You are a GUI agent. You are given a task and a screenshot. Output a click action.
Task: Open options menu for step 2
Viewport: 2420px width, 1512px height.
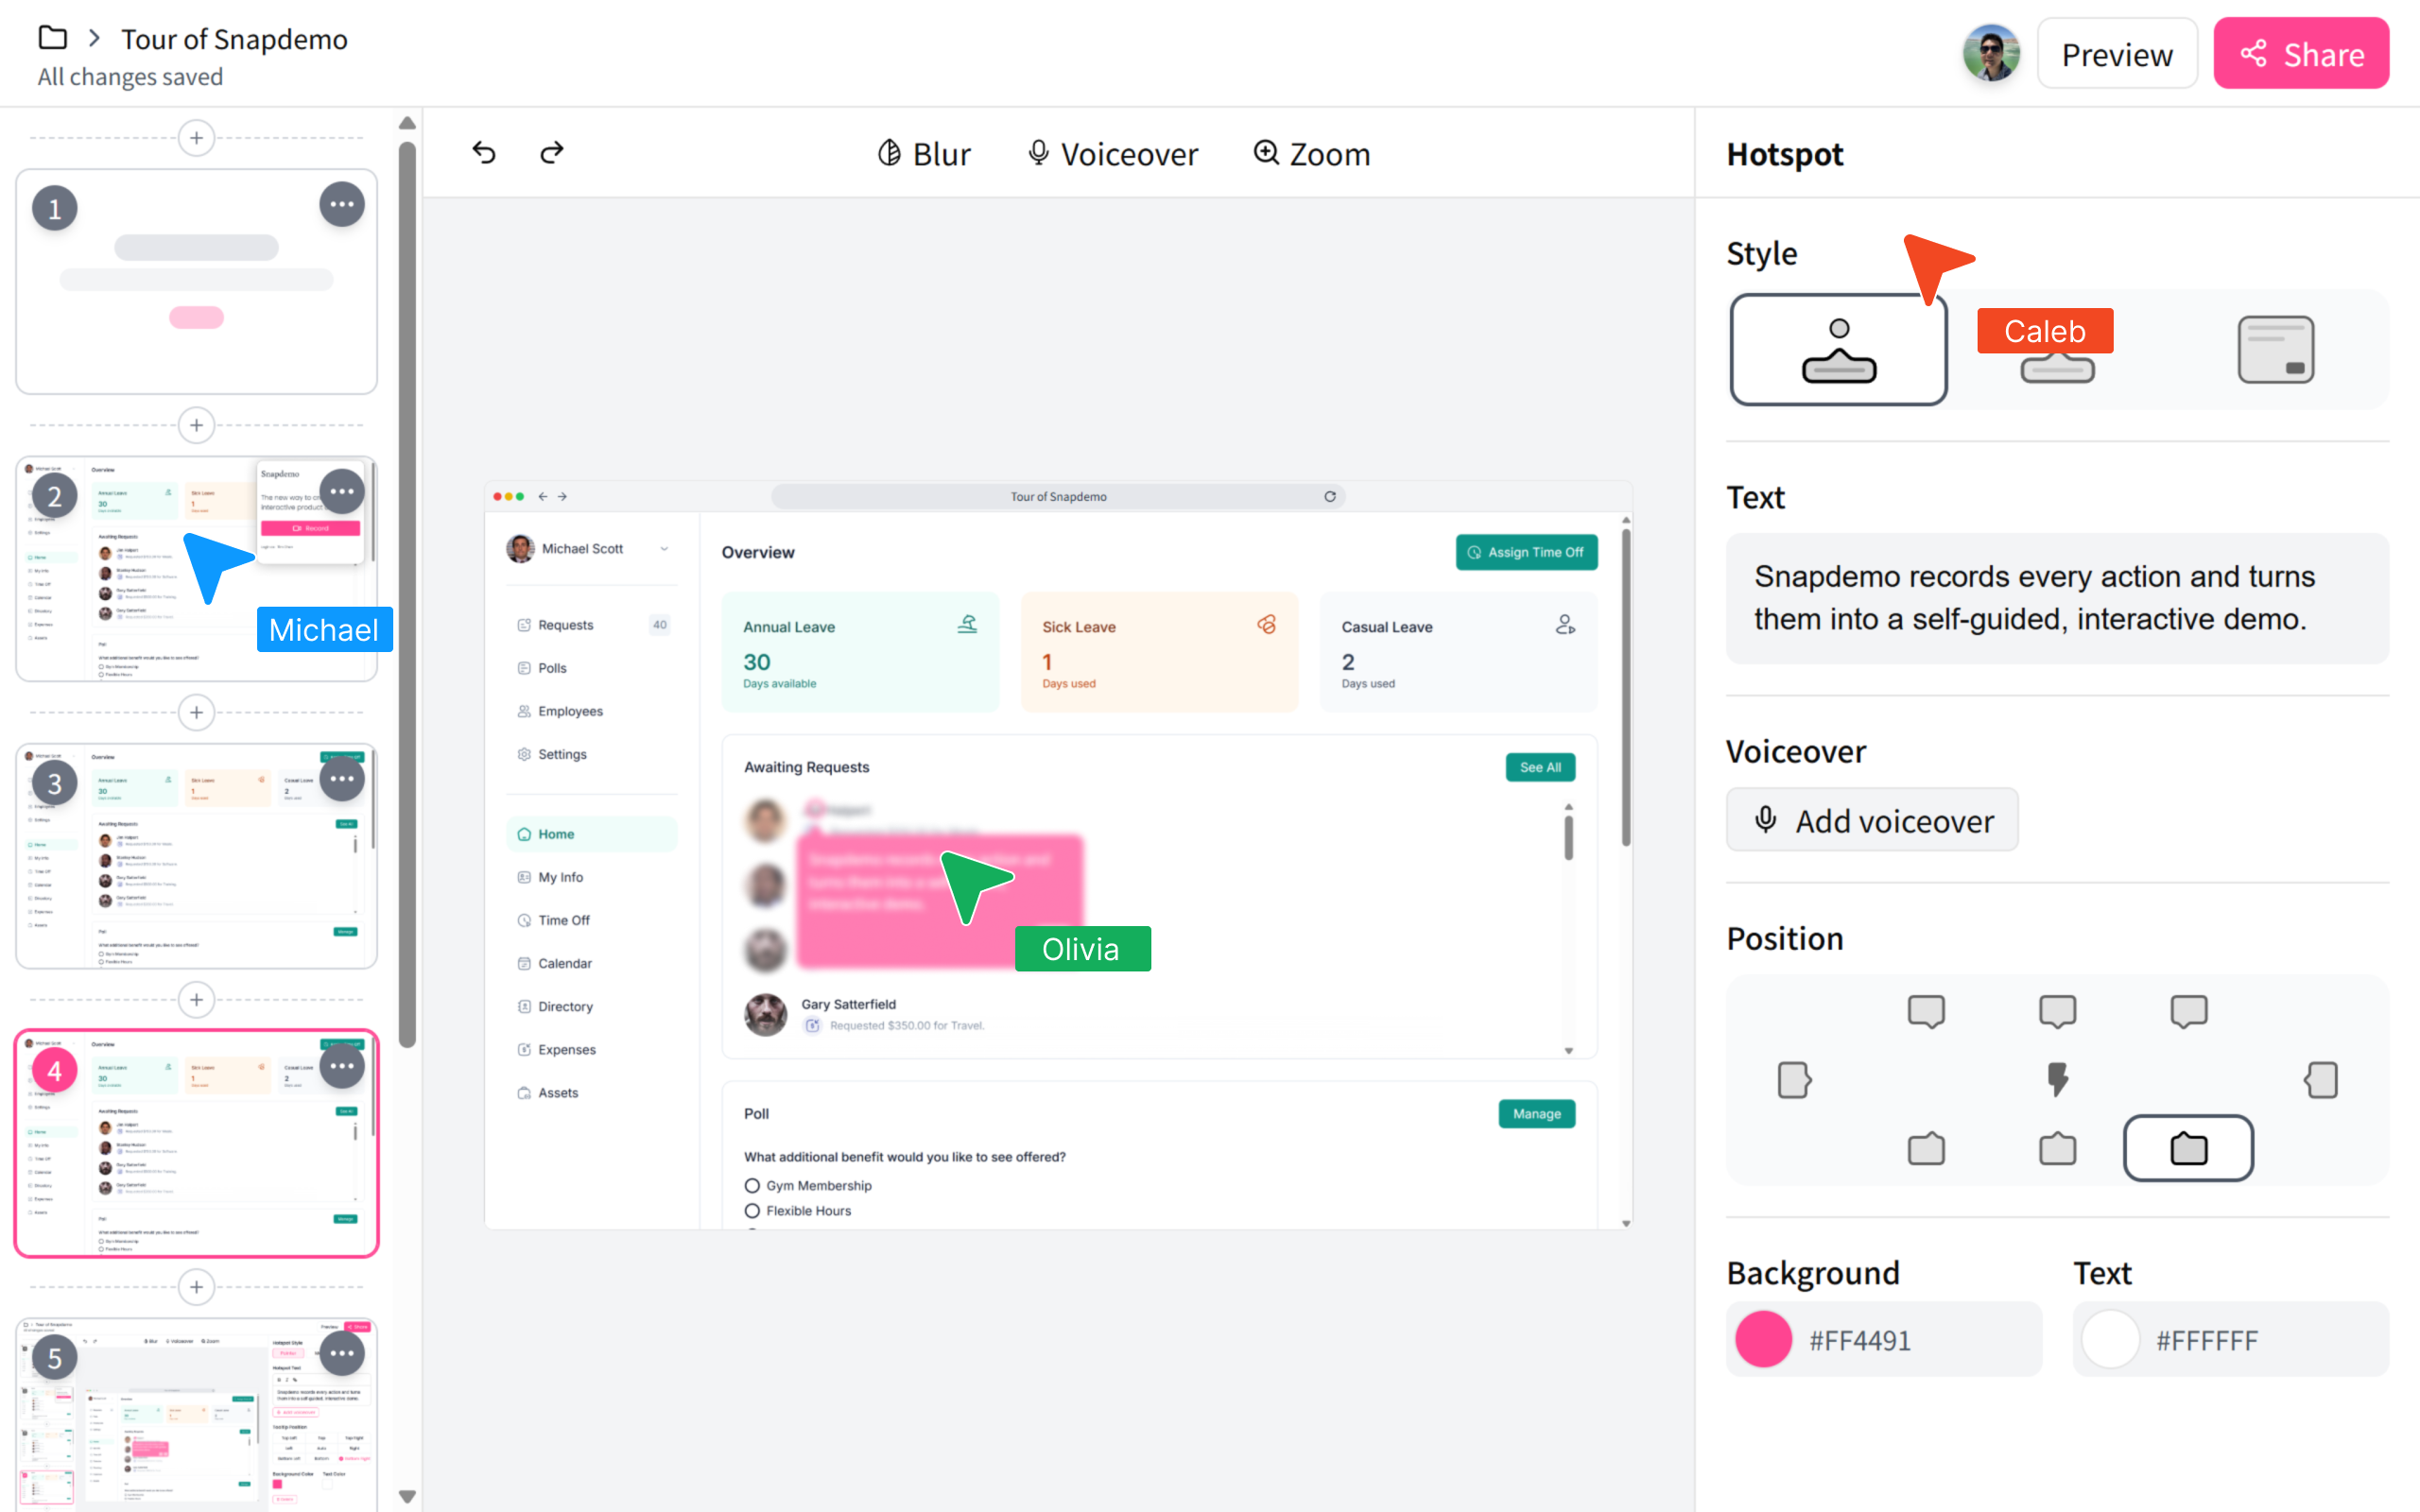point(342,492)
